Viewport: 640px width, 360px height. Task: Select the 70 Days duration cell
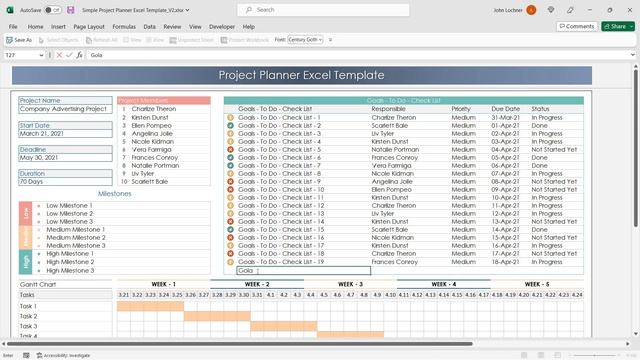tap(65, 182)
